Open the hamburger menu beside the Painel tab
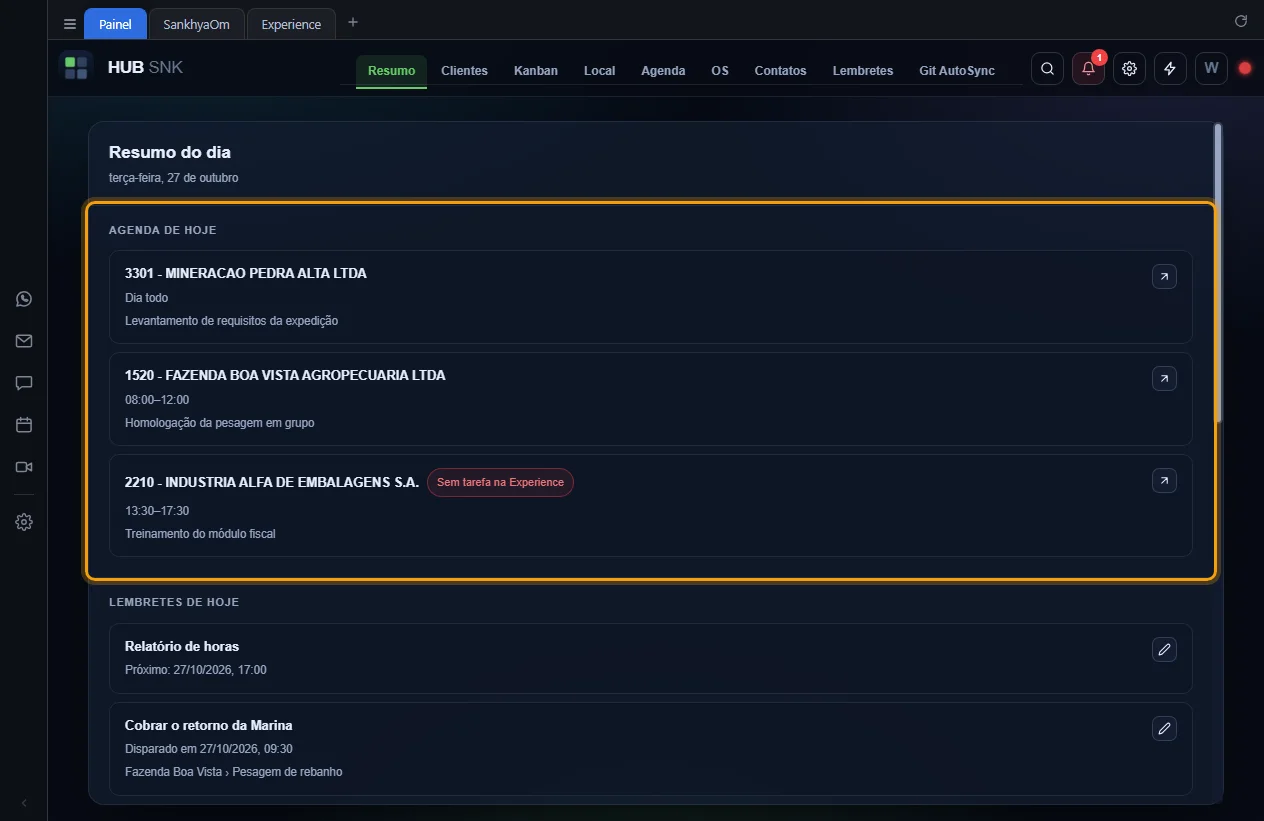Viewport: 1264px width, 821px height. tap(69, 24)
